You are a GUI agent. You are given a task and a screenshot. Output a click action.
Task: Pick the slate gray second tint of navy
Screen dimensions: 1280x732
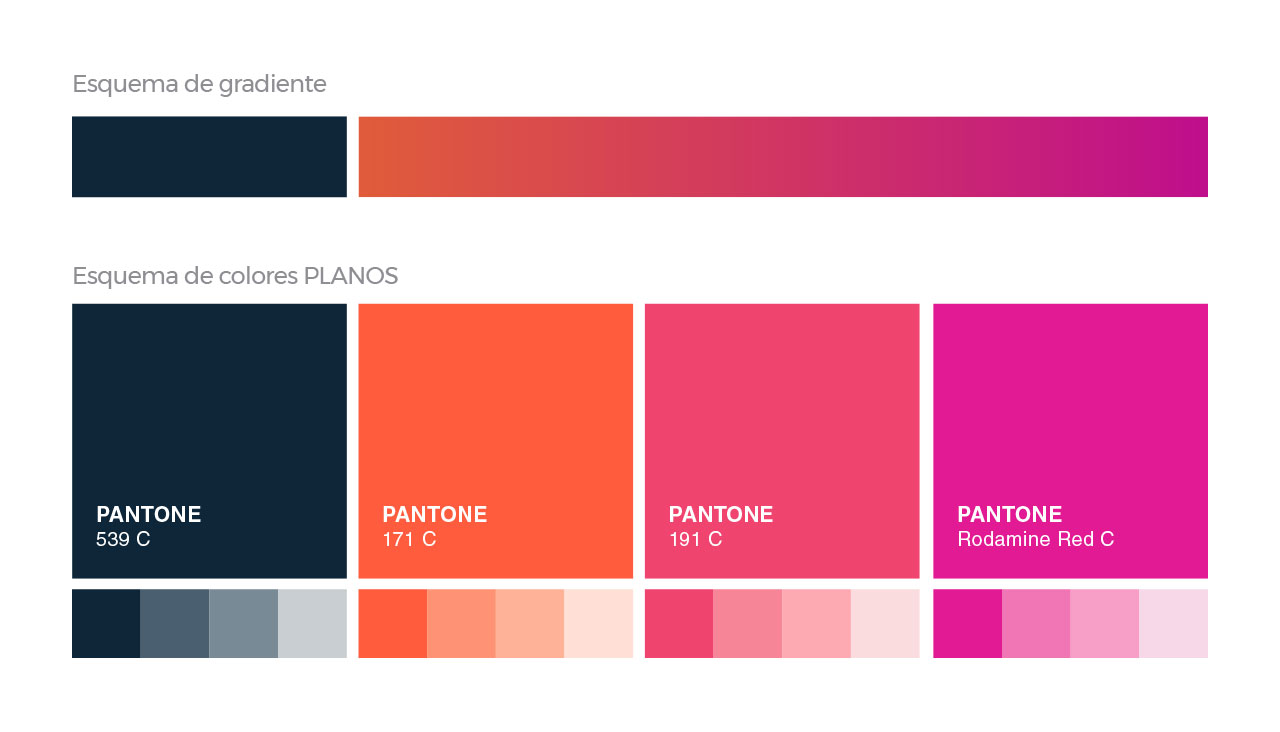[175, 624]
